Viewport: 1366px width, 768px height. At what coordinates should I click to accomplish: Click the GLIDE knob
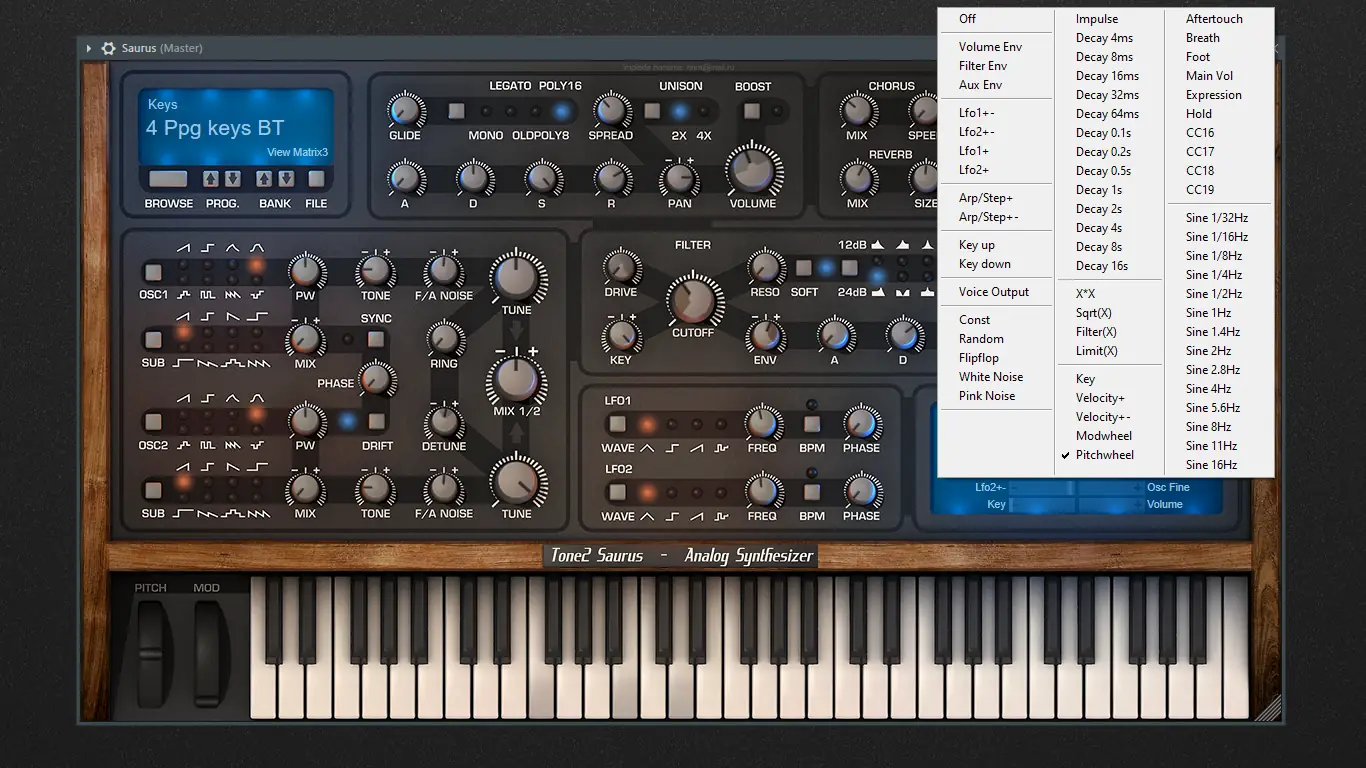tap(405, 111)
